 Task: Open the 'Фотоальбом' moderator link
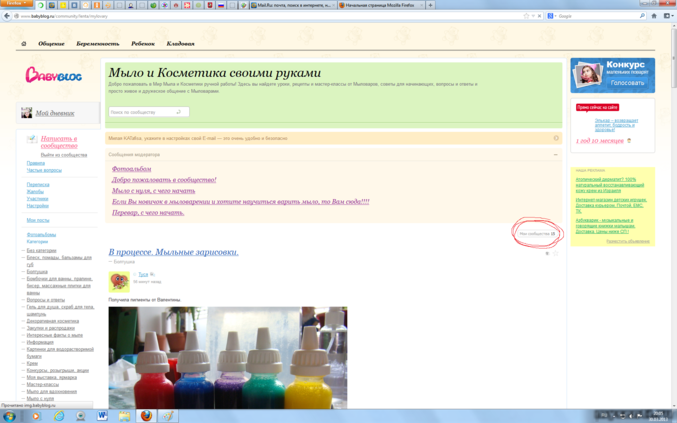(132, 169)
